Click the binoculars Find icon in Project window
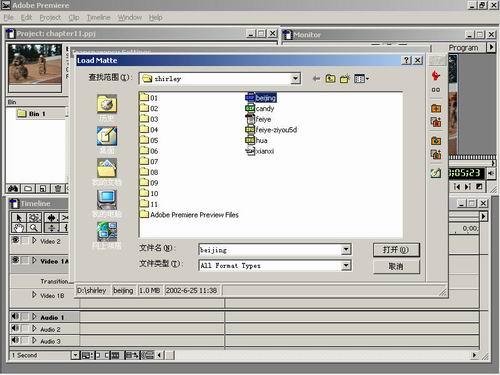Screen dimensions: 500x375 (13, 189)
